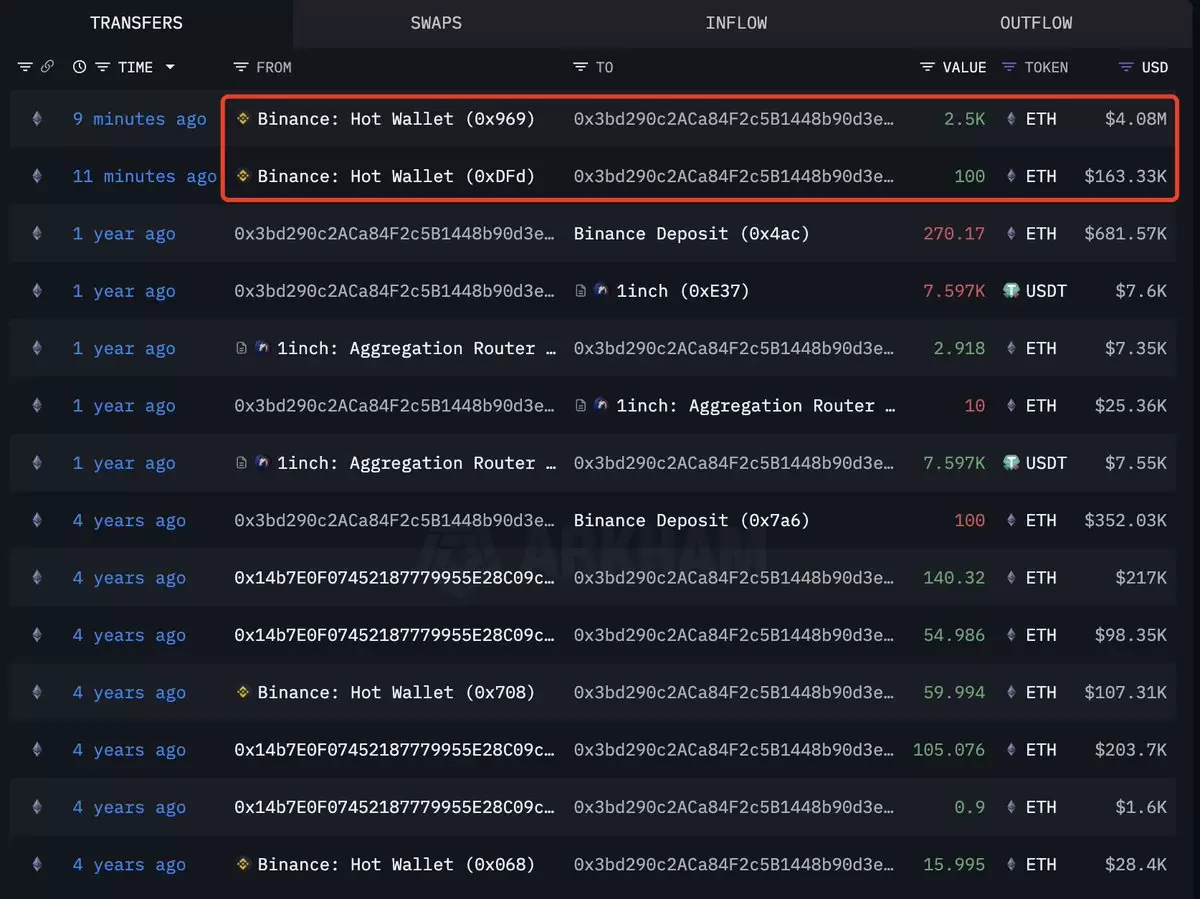Viewport: 1200px width, 899px height.
Task: Open the 1inch (0xE37) recipient link
Action: tap(682, 291)
